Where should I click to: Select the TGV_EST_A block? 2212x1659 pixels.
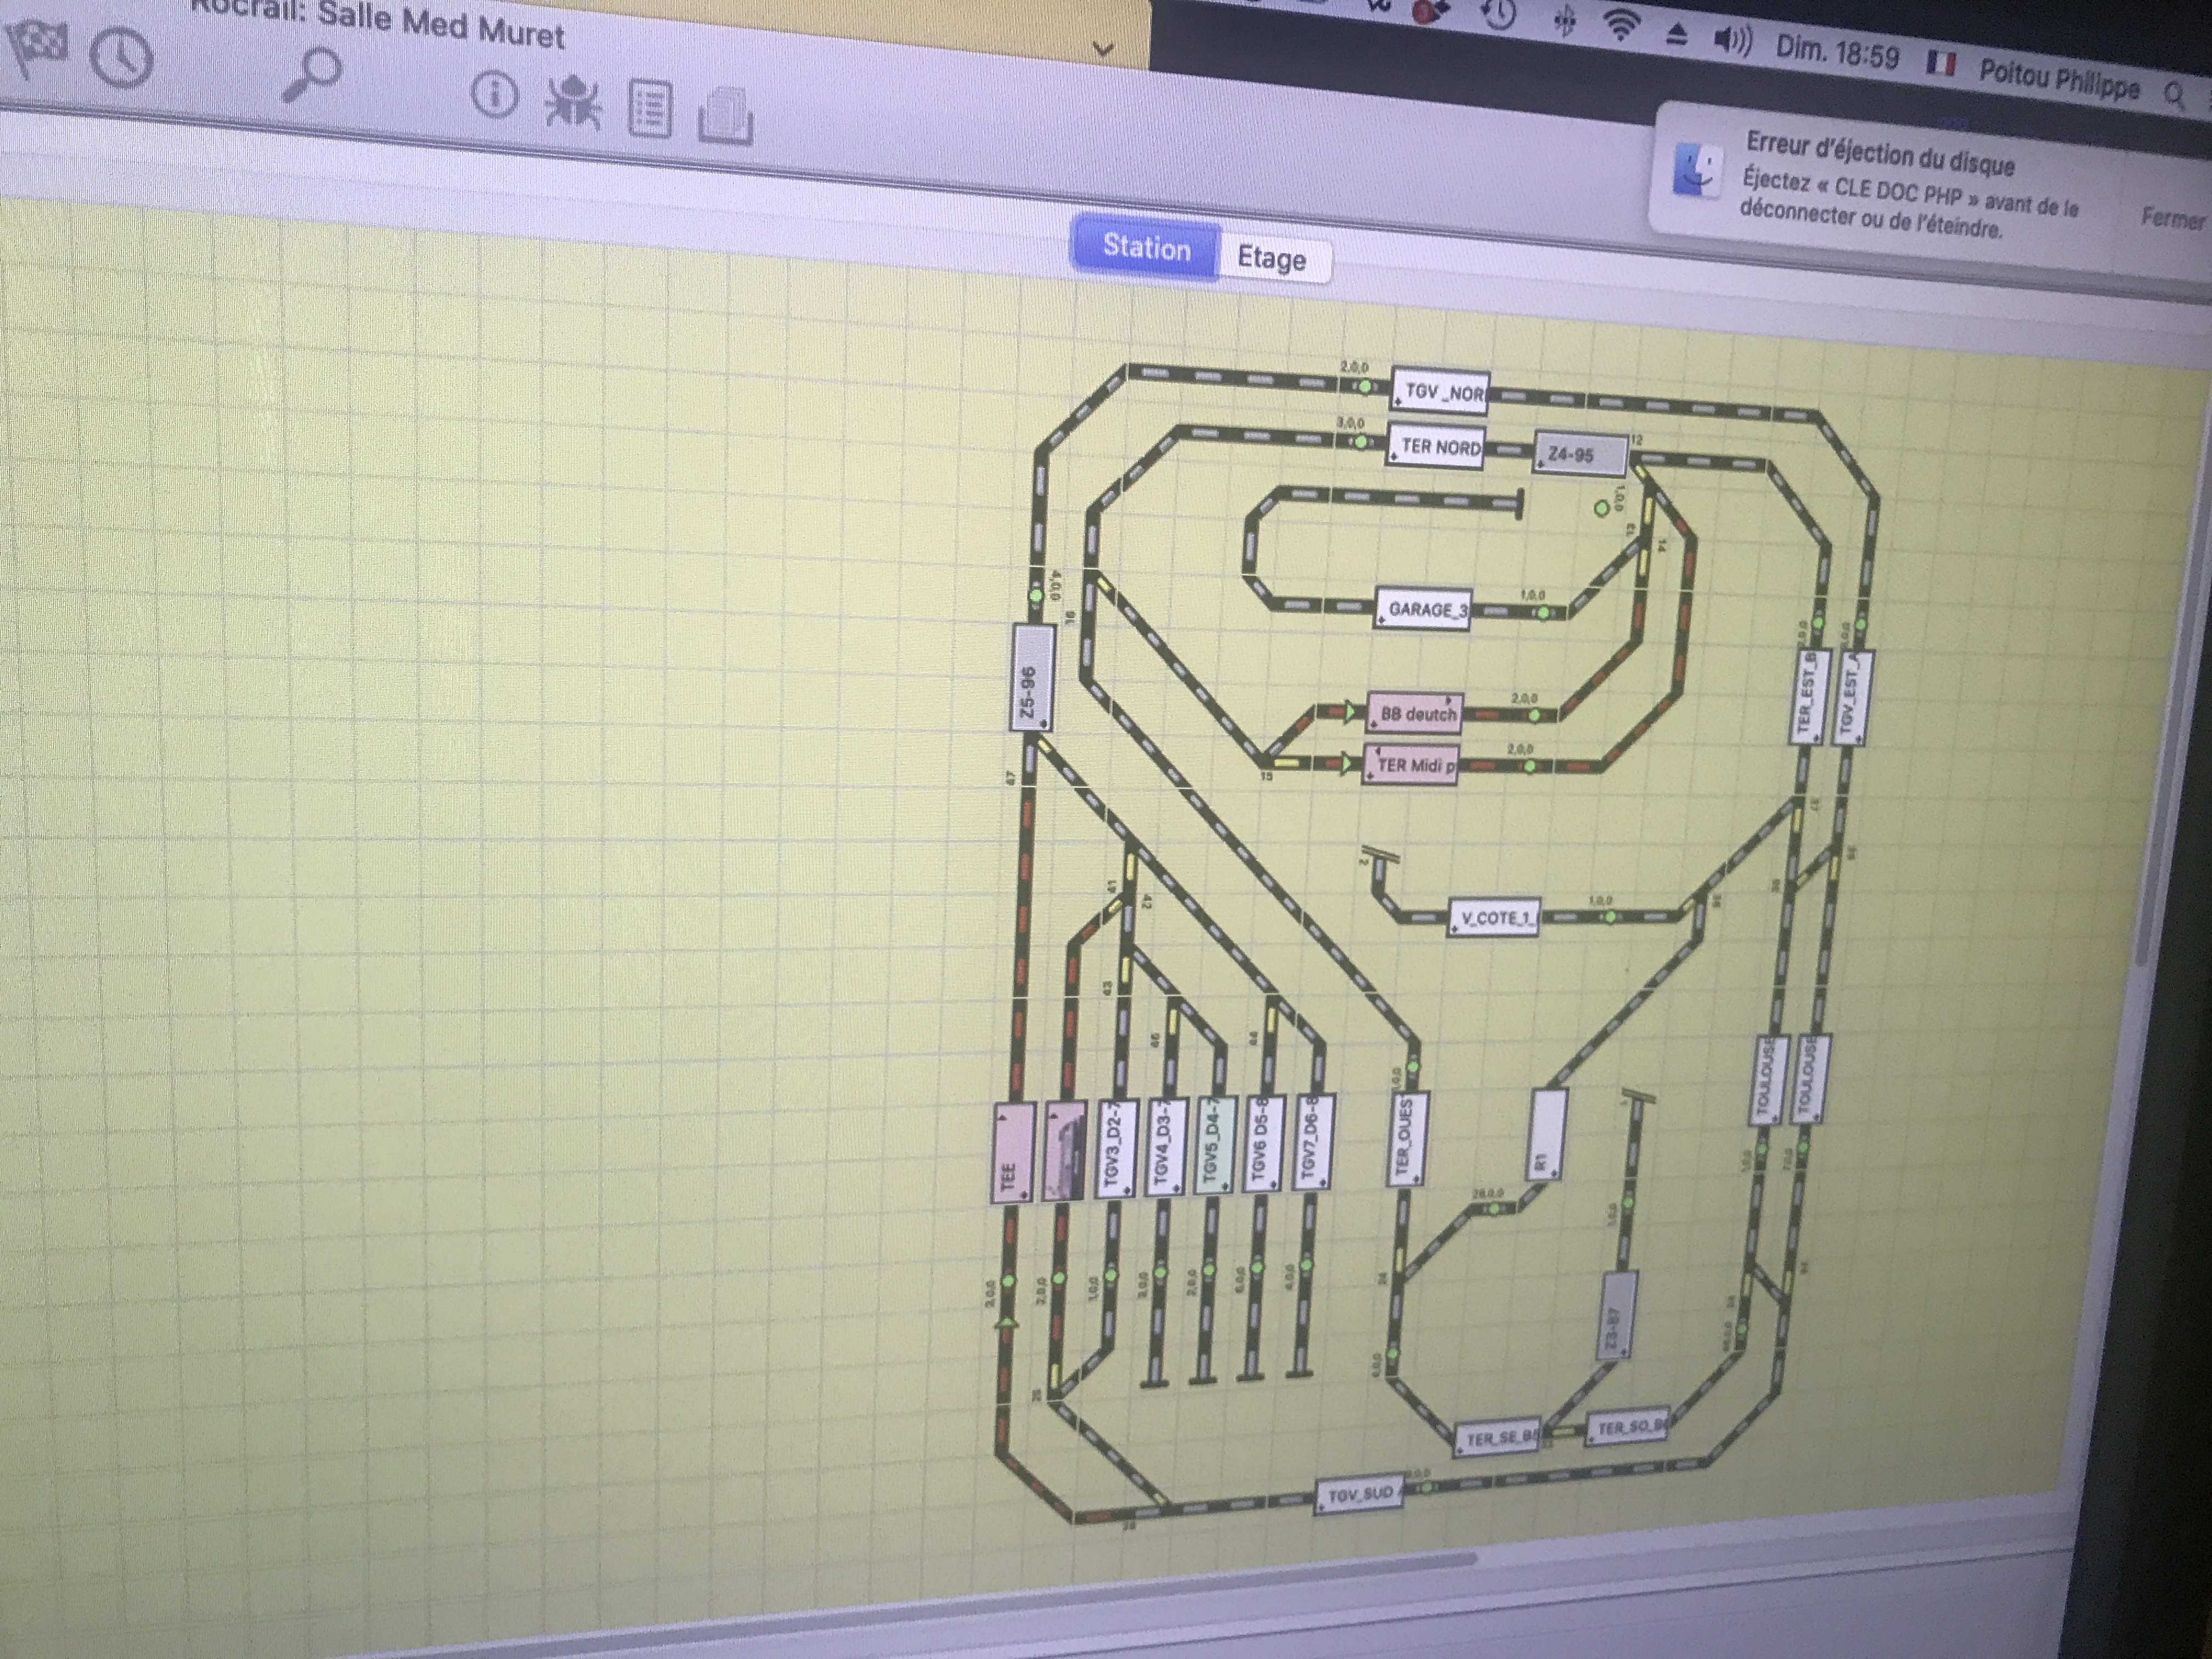pos(1853,697)
